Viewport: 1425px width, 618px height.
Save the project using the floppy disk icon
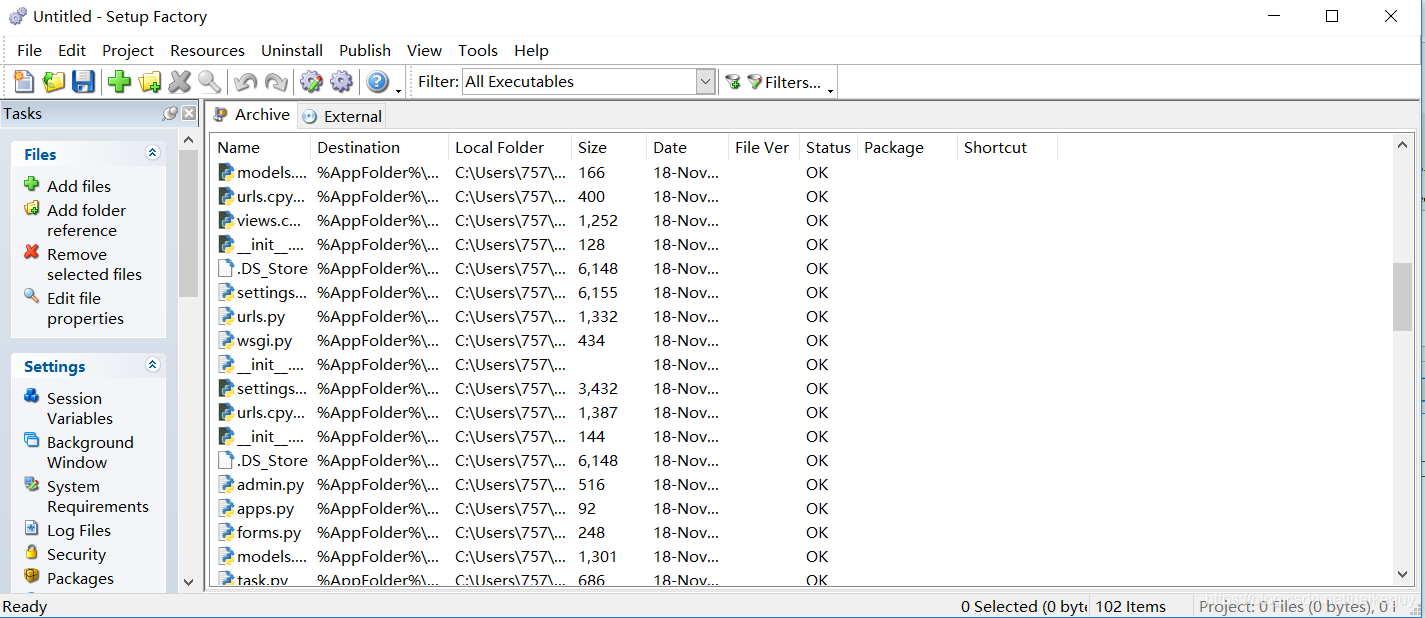point(84,82)
